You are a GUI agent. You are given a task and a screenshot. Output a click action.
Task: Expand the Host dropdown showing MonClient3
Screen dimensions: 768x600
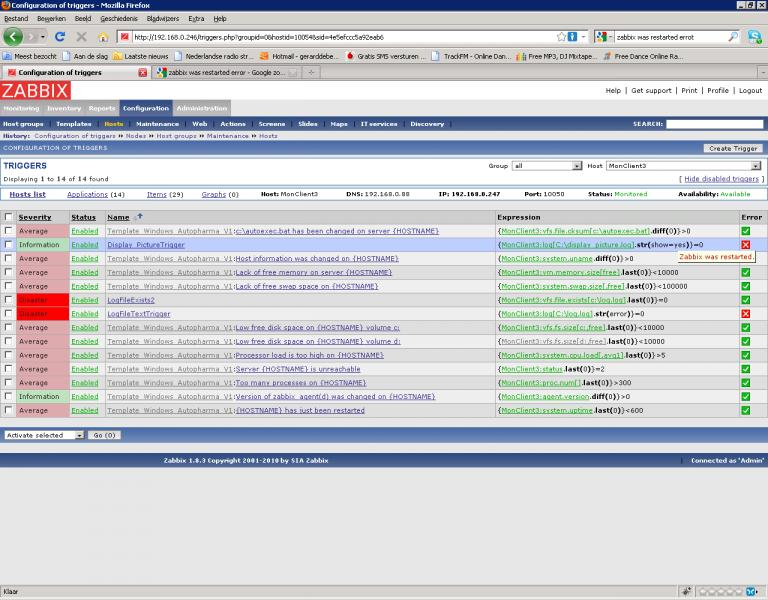(684, 166)
